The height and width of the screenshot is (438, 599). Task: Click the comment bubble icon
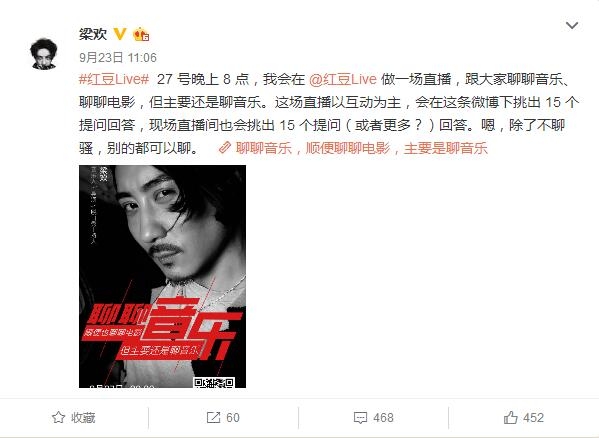360,418
